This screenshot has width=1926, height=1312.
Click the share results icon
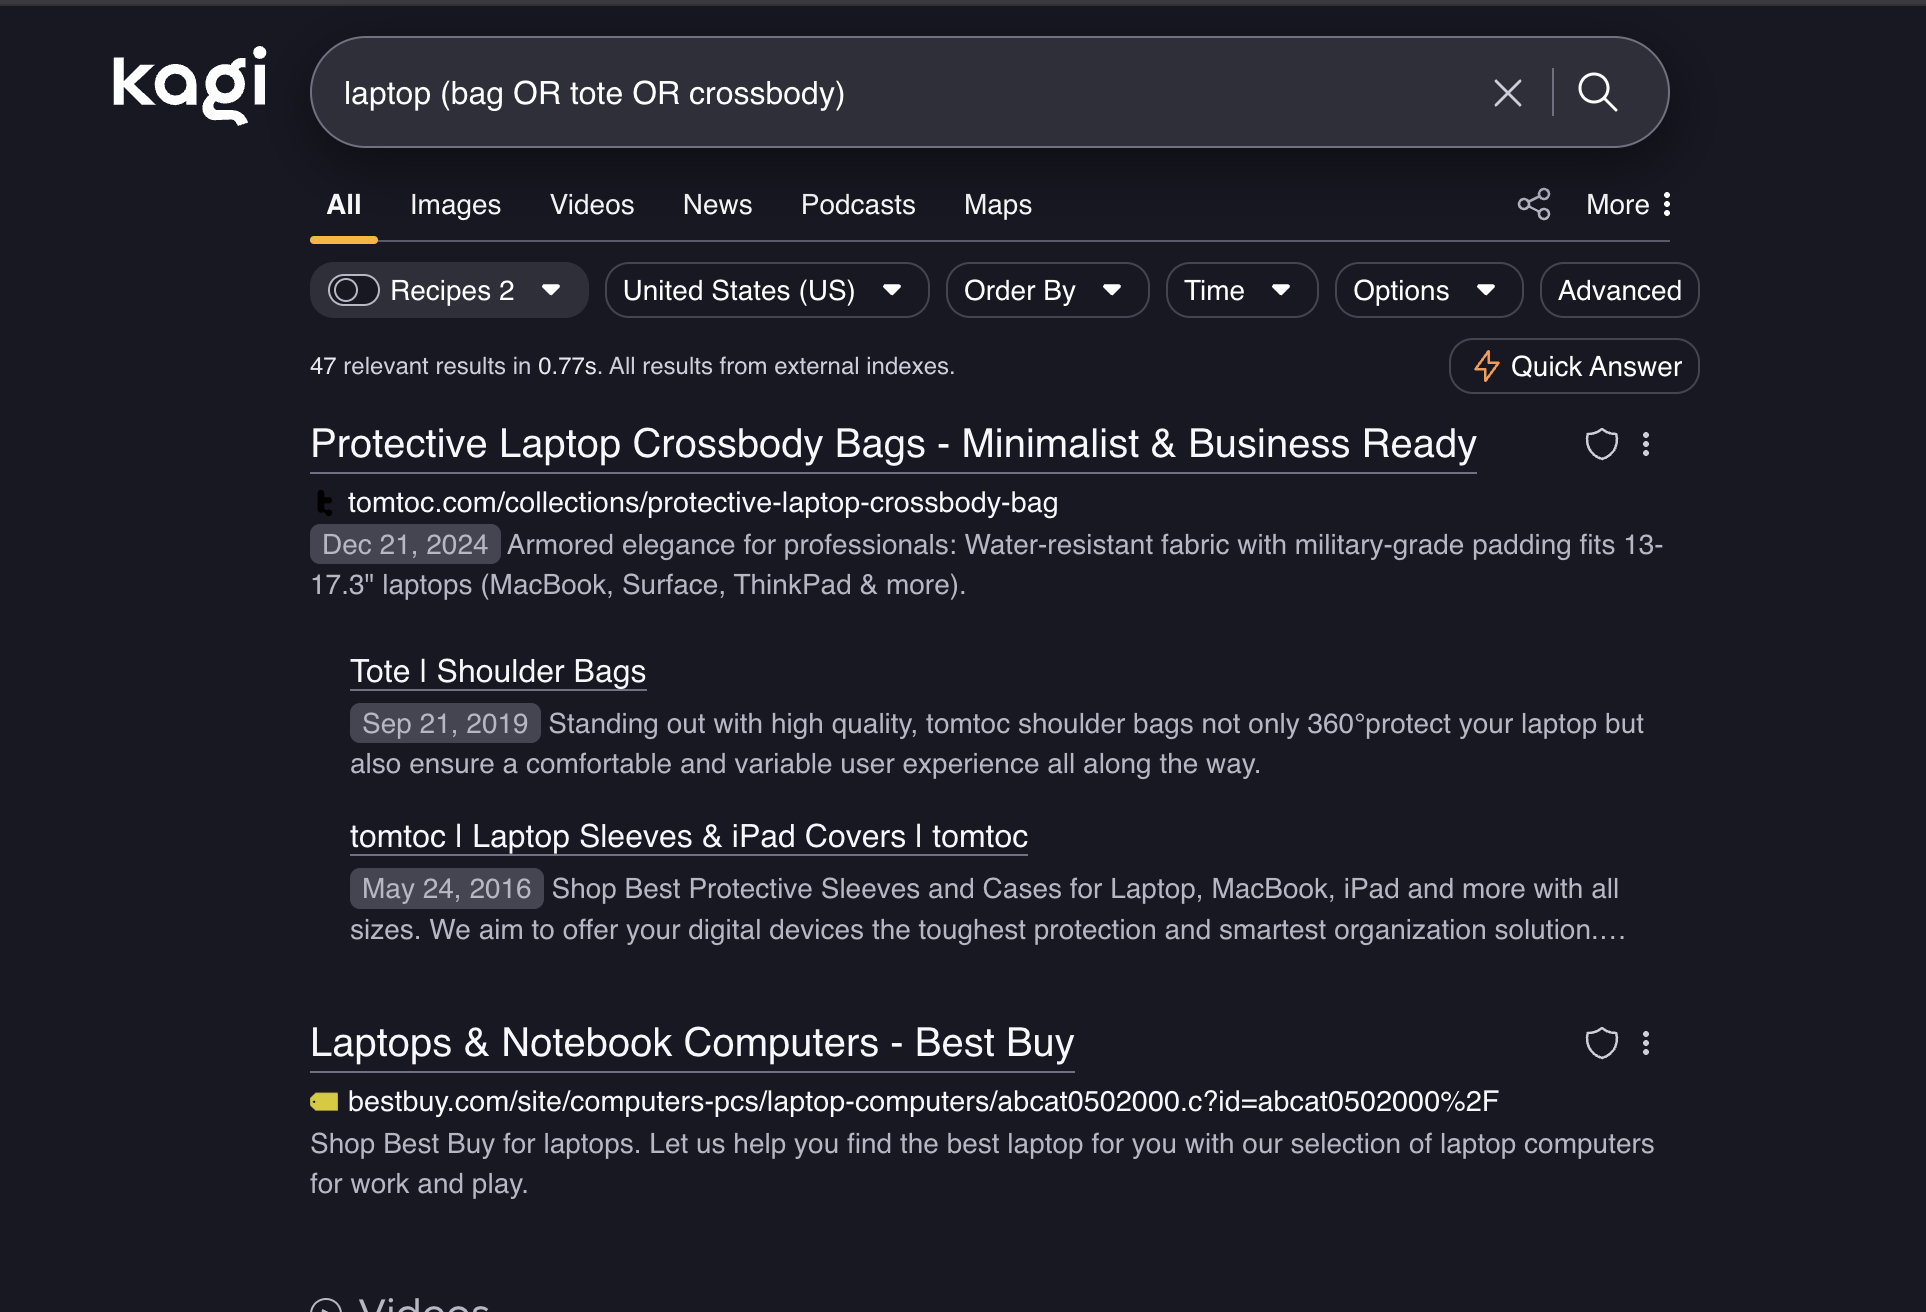1533,204
